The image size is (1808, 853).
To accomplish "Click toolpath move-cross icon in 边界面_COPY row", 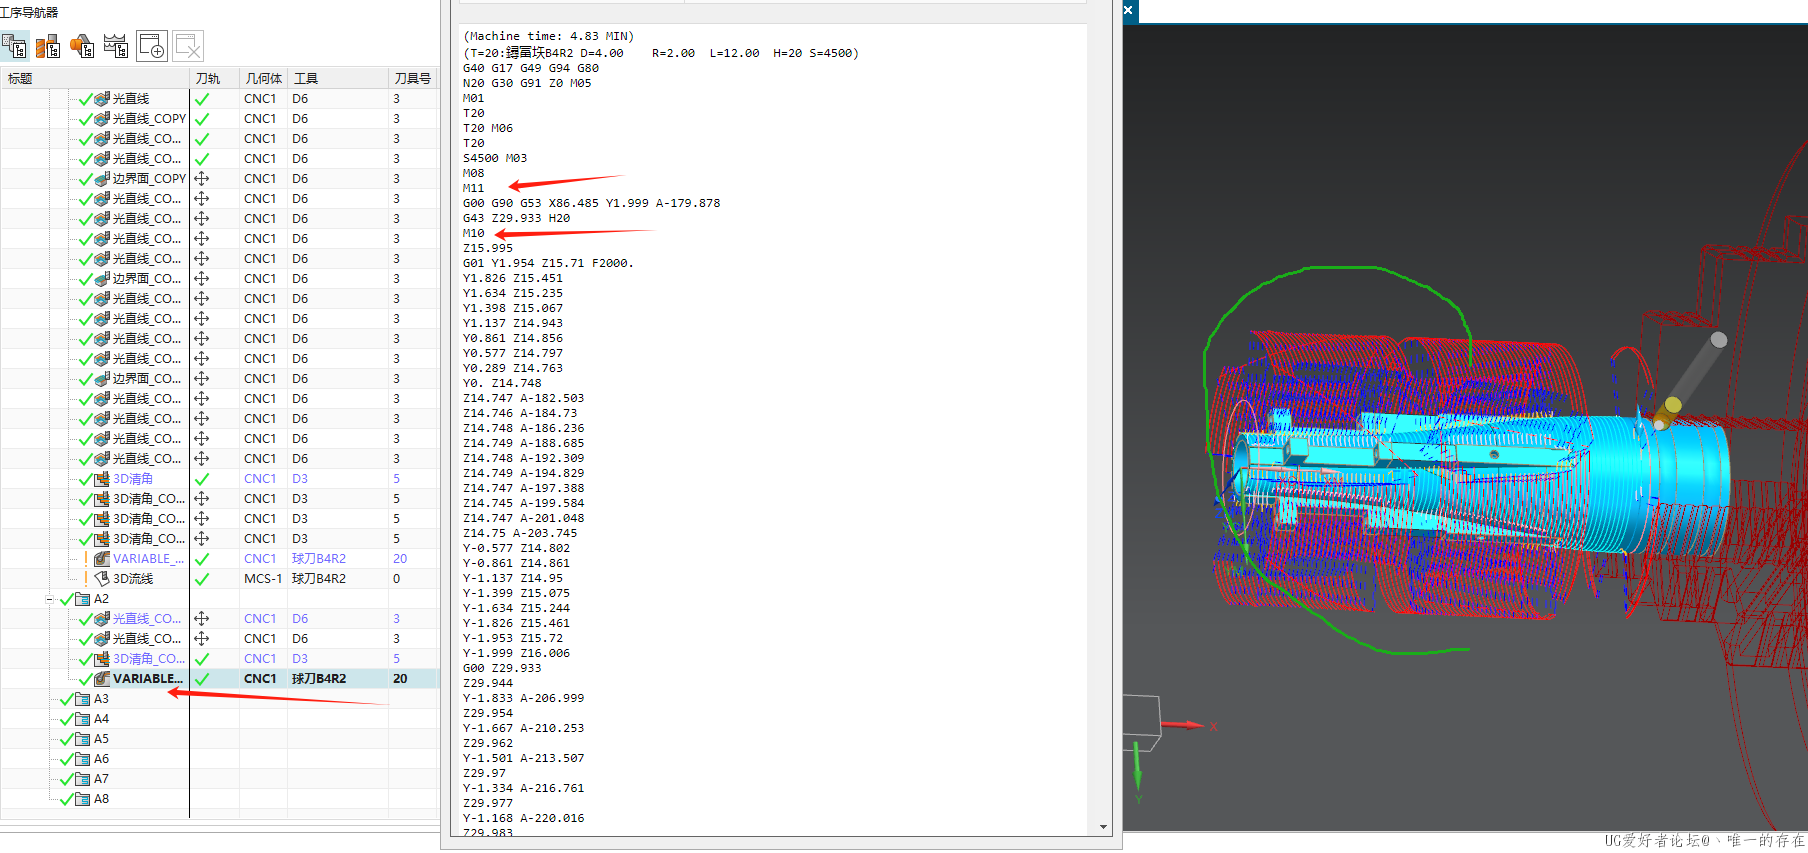I will coord(202,179).
